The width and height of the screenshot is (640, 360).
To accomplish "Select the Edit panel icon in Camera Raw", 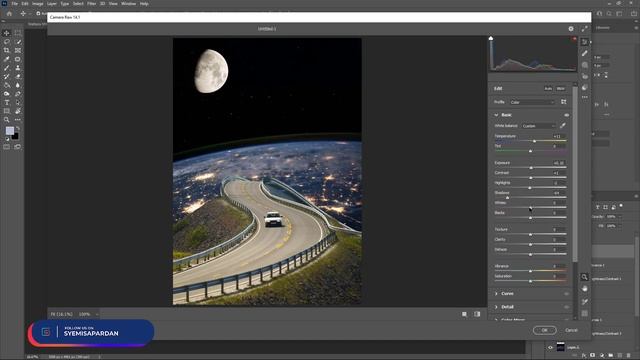I will click(584, 42).
